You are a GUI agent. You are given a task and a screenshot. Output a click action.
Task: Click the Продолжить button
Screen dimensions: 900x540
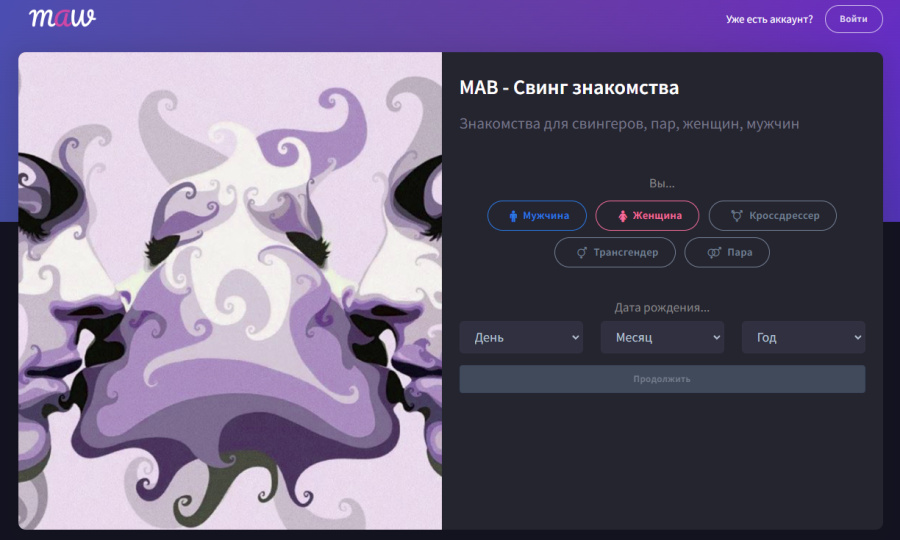662,379
